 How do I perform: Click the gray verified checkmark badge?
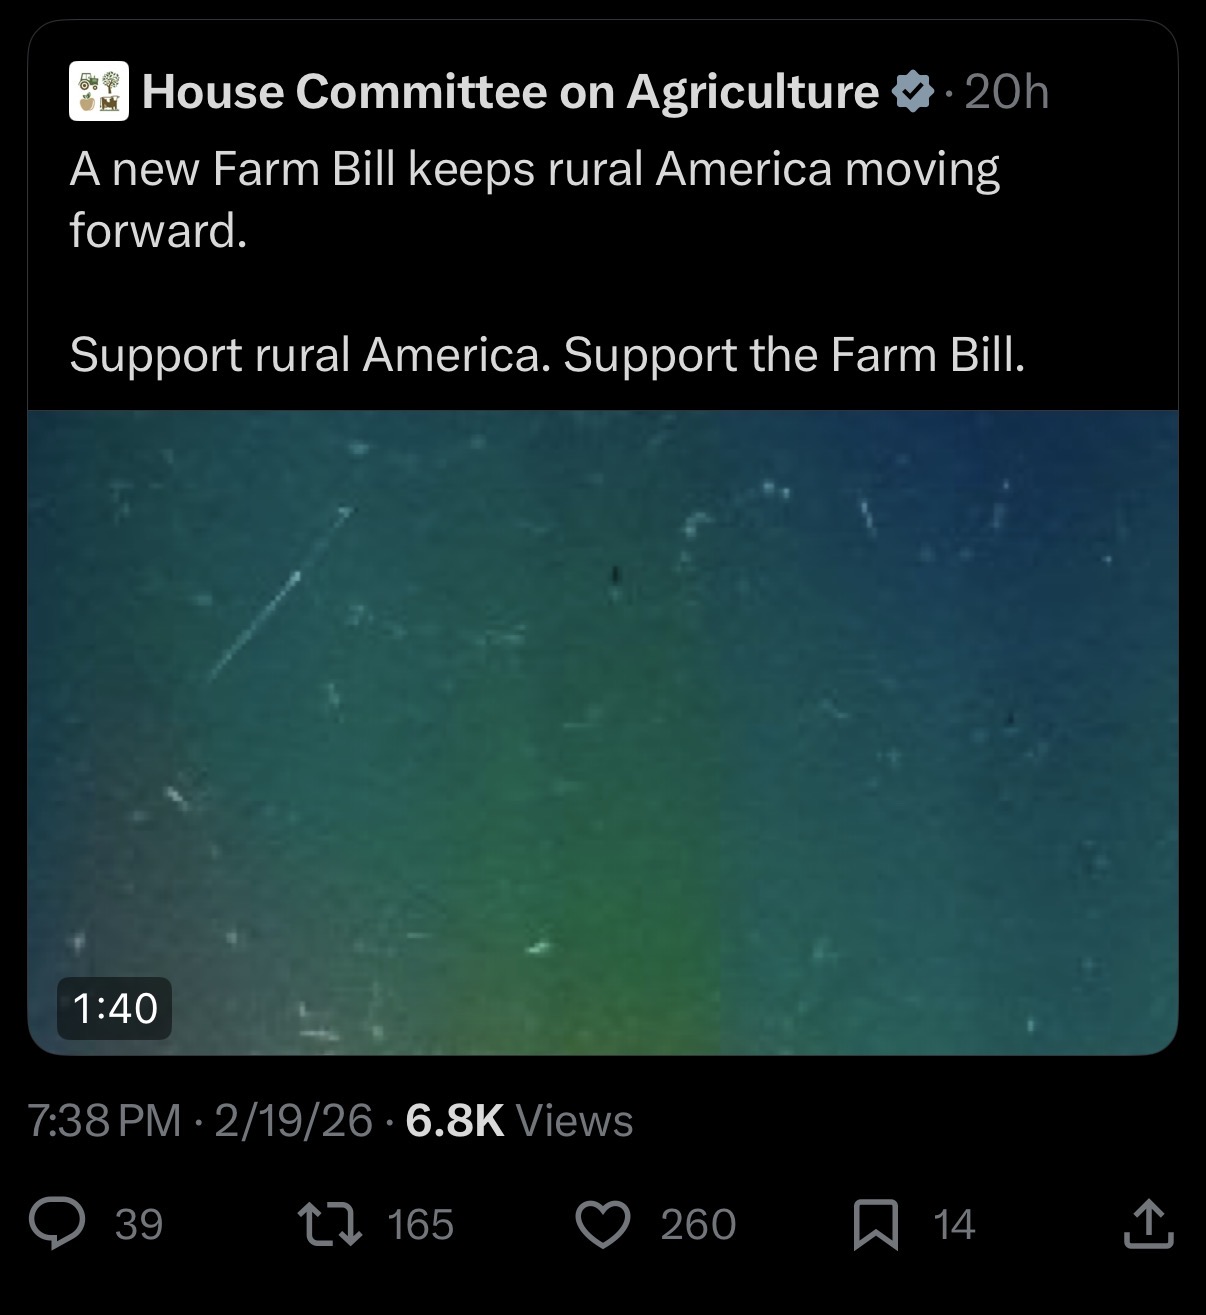911,92
